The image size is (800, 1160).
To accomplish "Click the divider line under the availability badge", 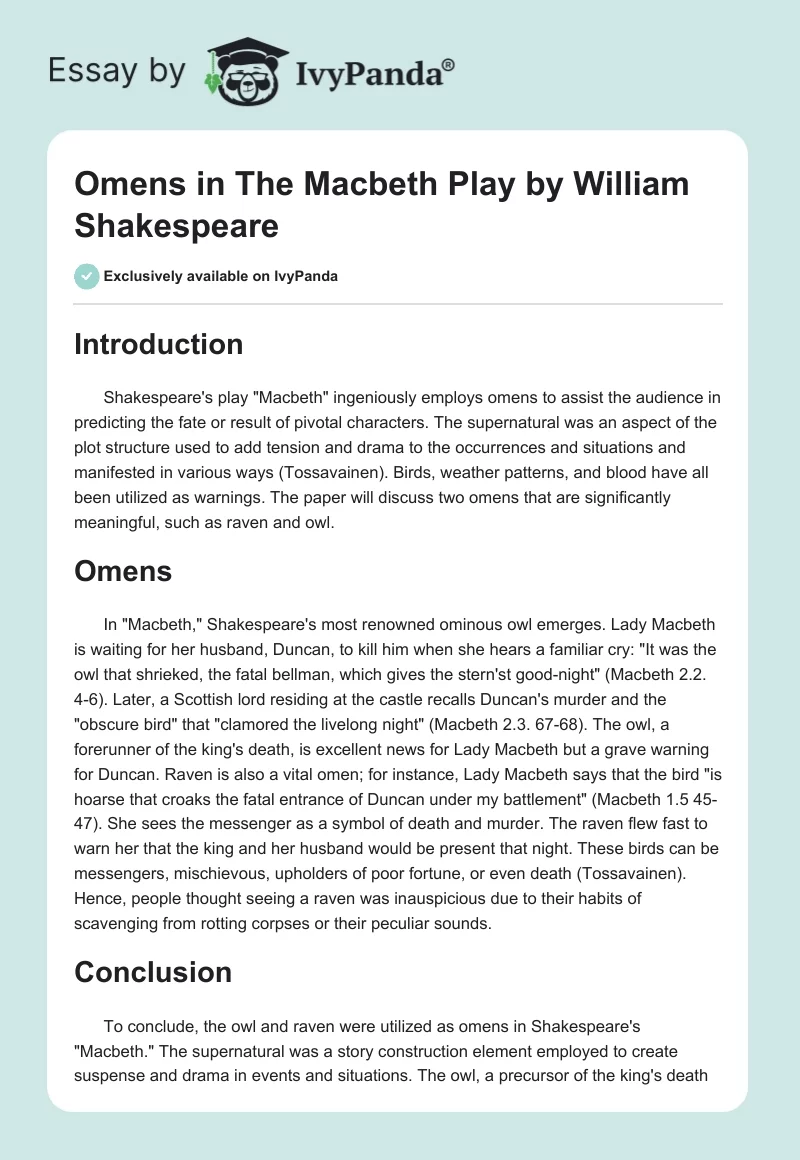I will click(x=398, y=303).
